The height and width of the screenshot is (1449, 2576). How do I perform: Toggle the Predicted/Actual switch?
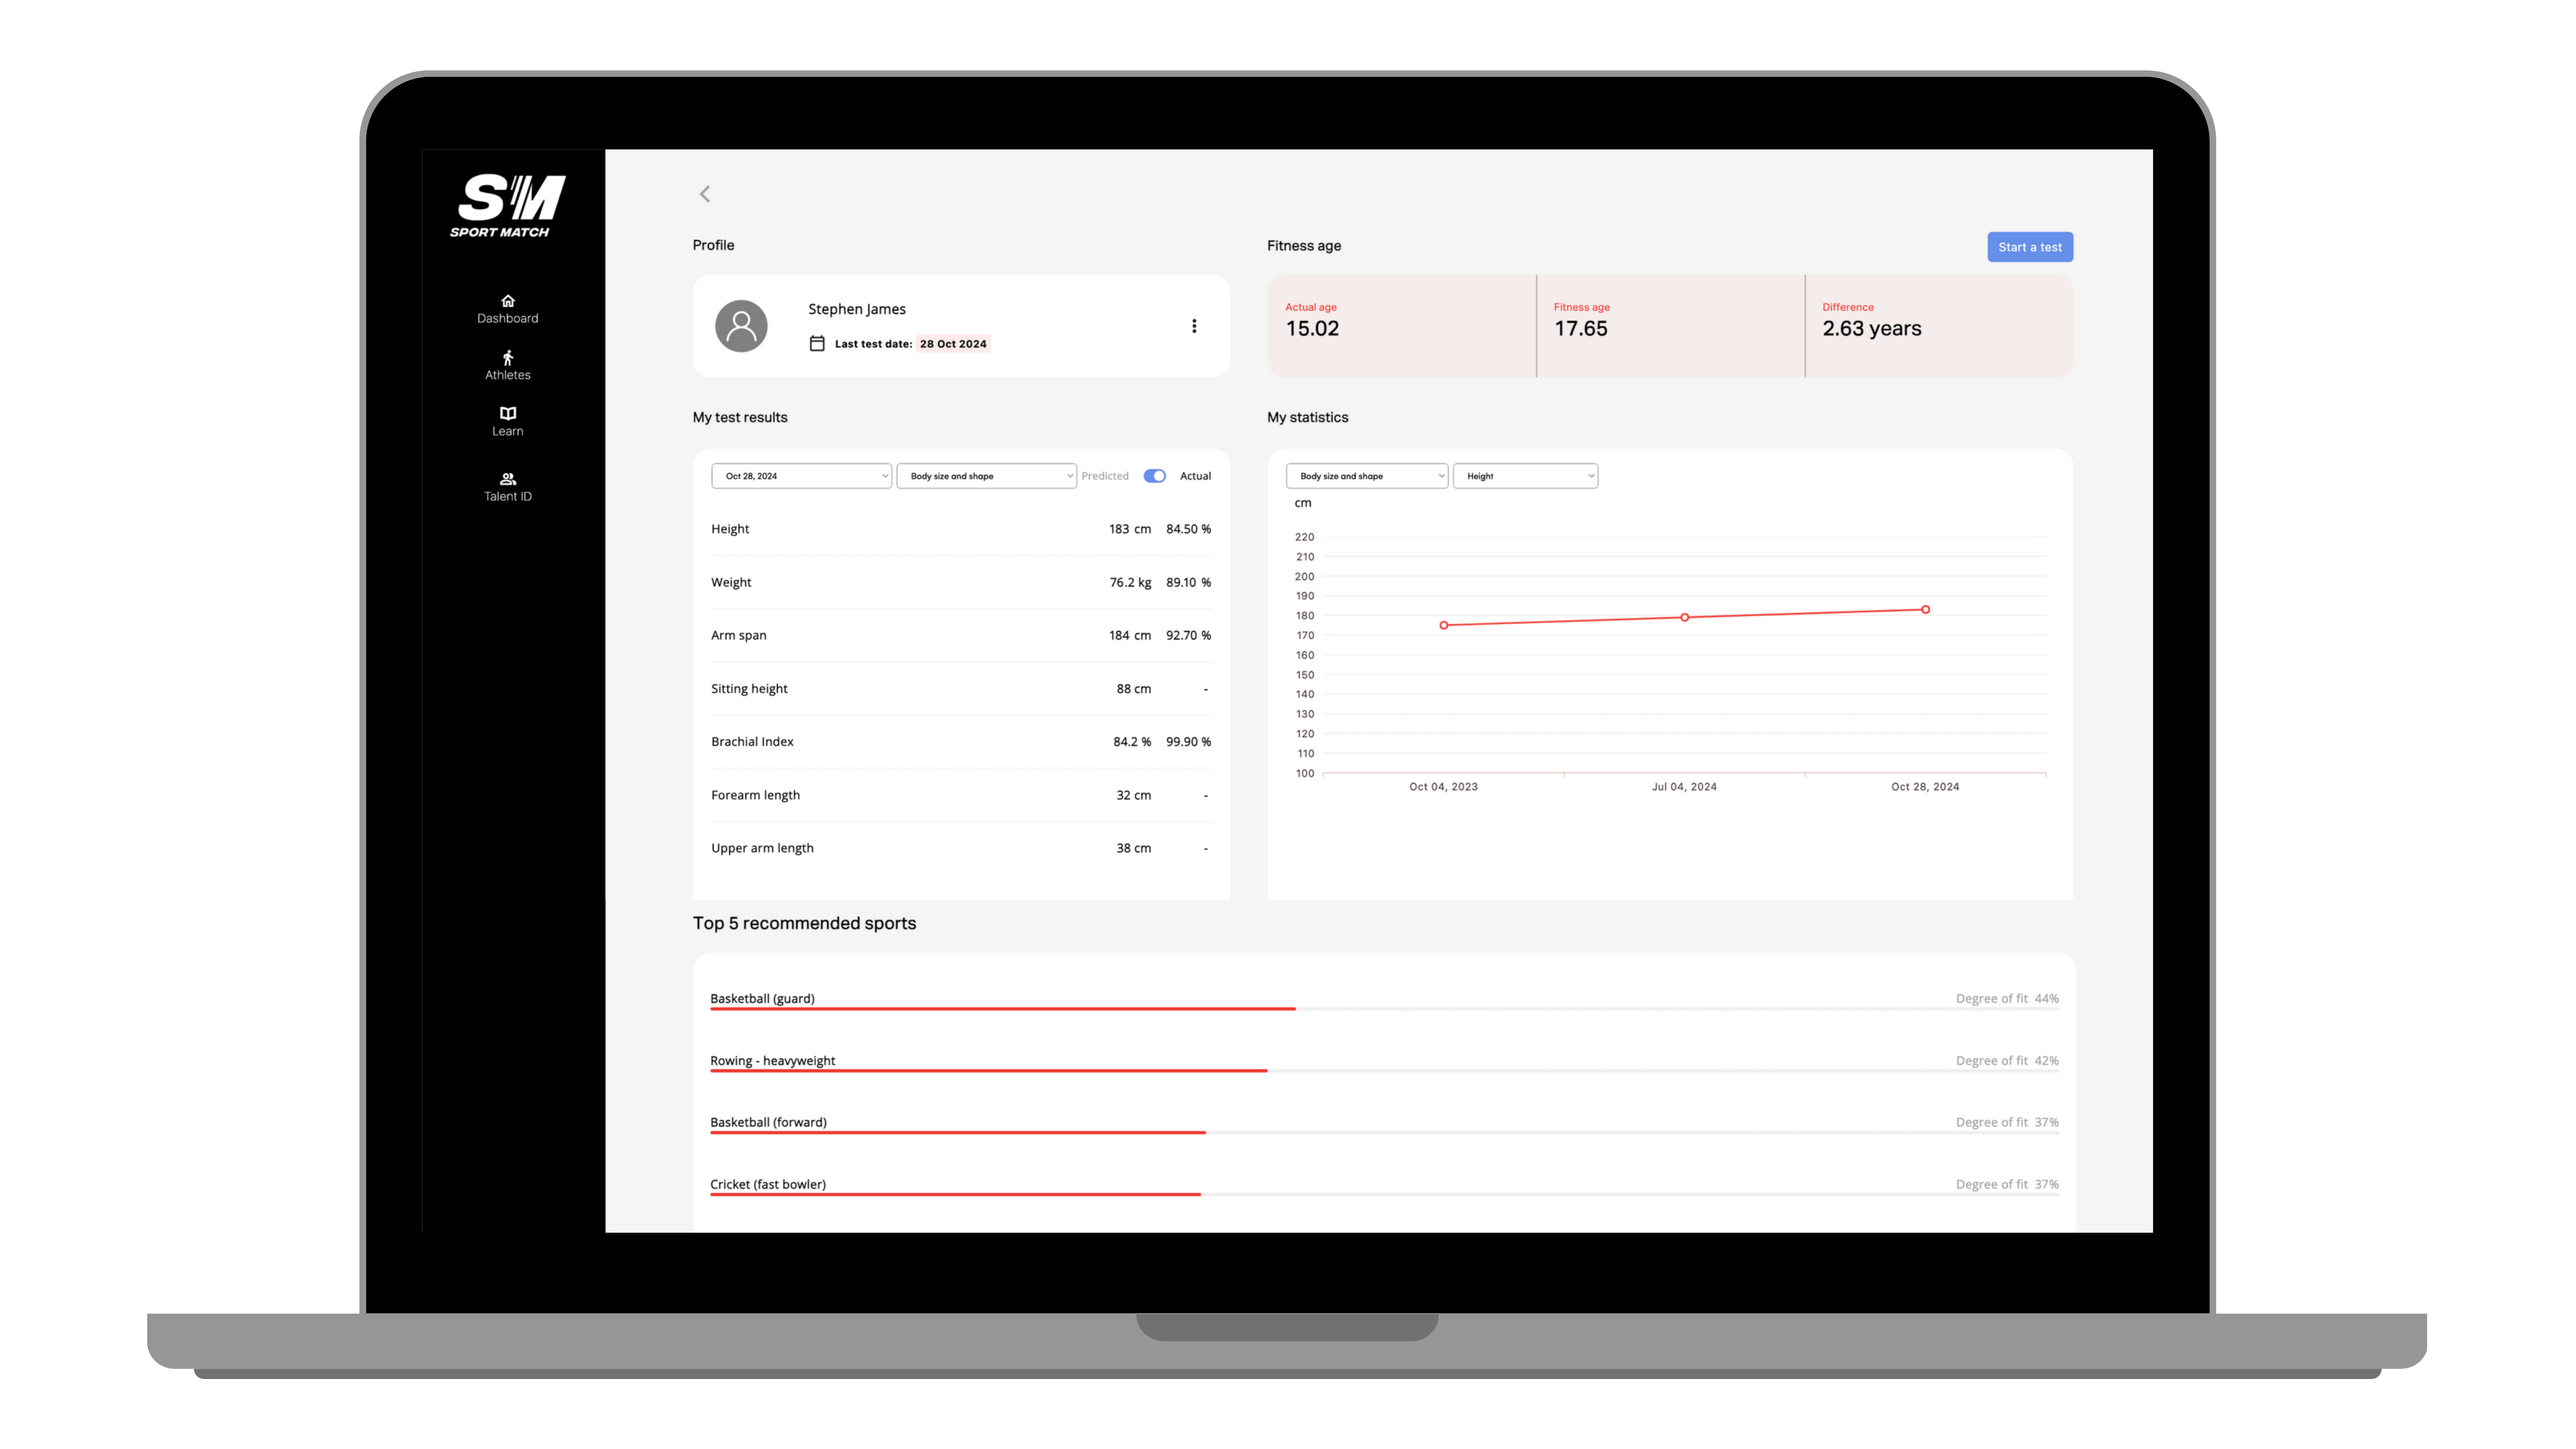(1155, 476)
